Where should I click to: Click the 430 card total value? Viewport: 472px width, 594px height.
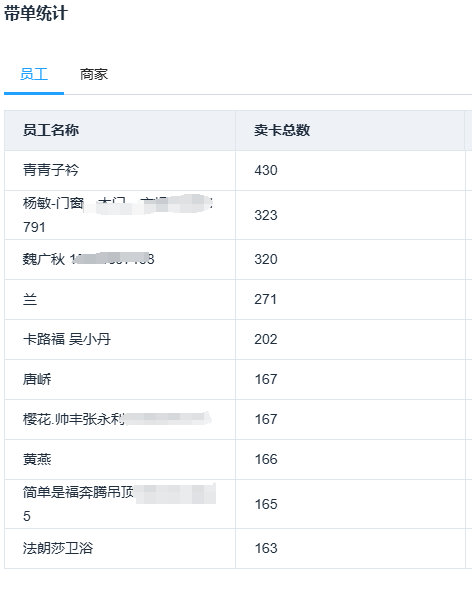pyautogui.click(x=266, y=170)
